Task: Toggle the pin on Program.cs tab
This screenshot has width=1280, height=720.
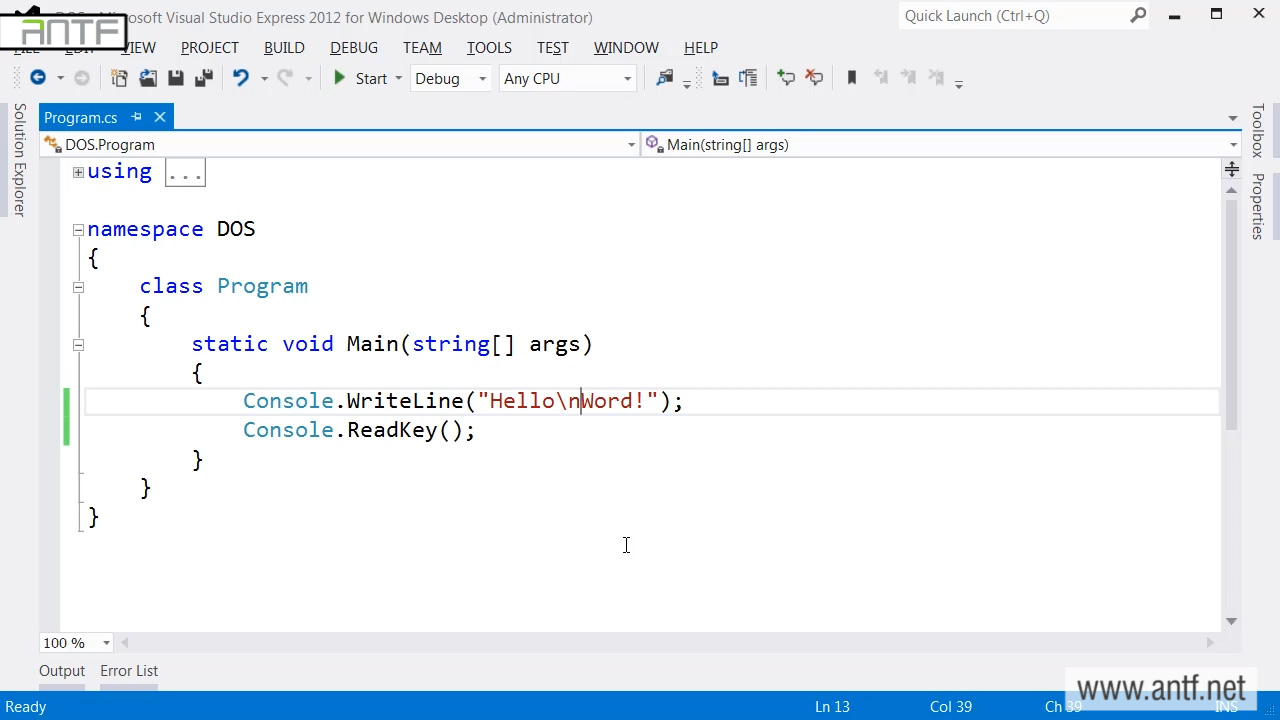Action: [137, 117]
